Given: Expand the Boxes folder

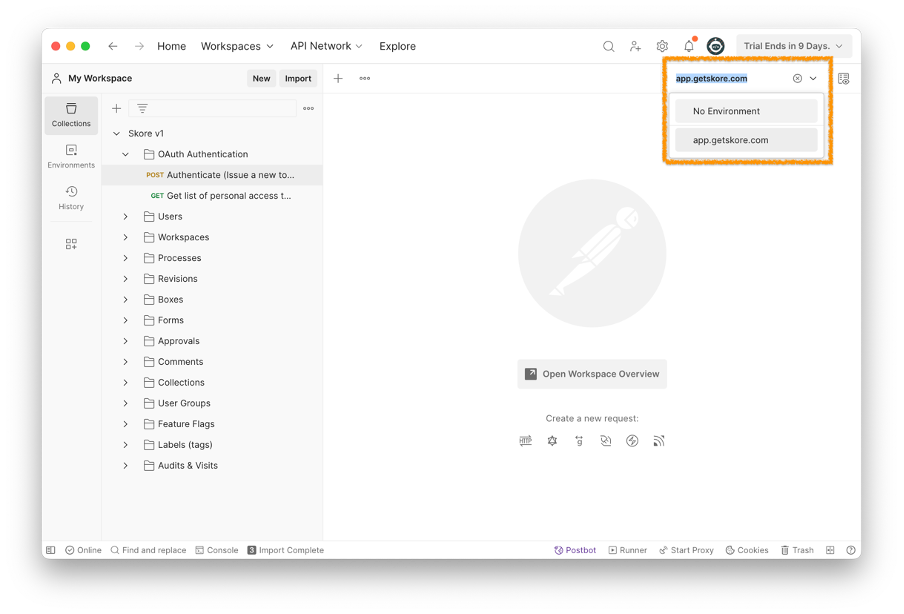Looking at the screenshot, I should pyautogui.click(x=125, y=299).
